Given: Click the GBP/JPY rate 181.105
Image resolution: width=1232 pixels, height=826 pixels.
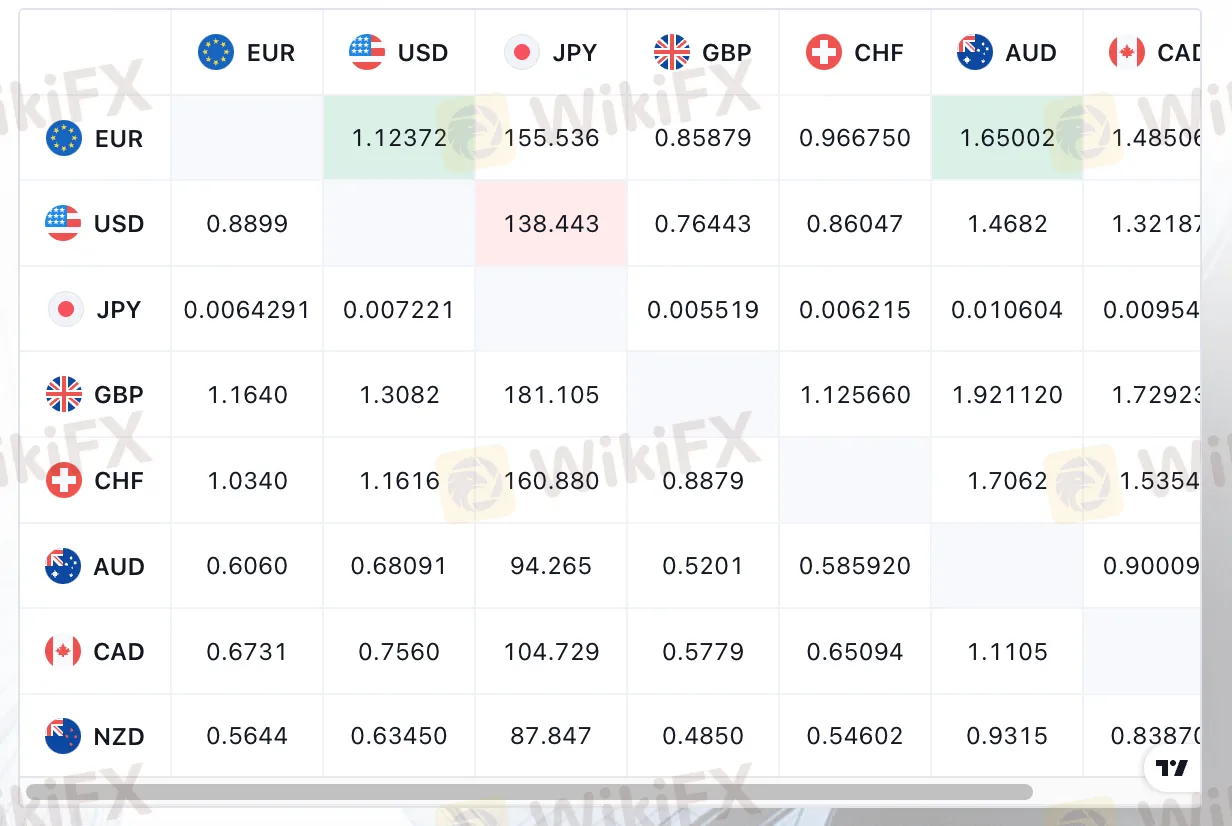Looking at the screenshot, I should click(551, 395).
